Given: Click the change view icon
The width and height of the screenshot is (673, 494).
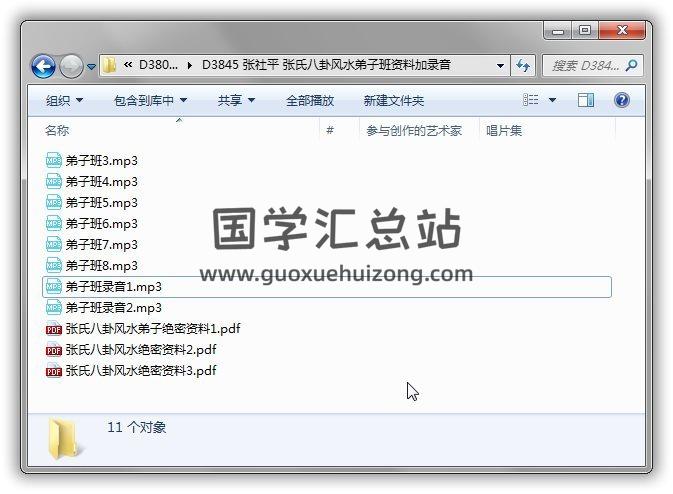Looking at the screenshot, I should tap(531, 100).
